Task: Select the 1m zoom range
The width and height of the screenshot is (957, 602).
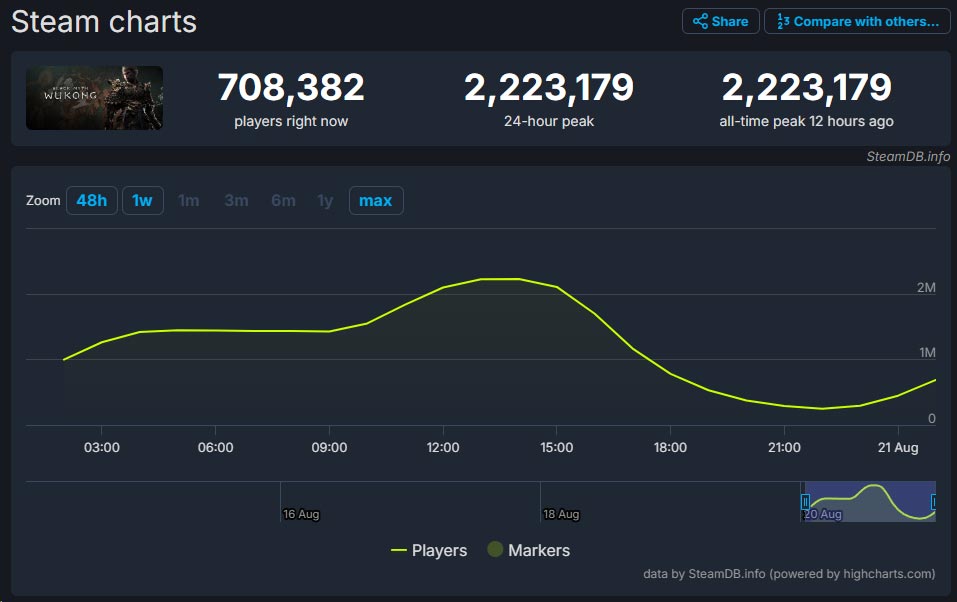Action: (188, 200)
